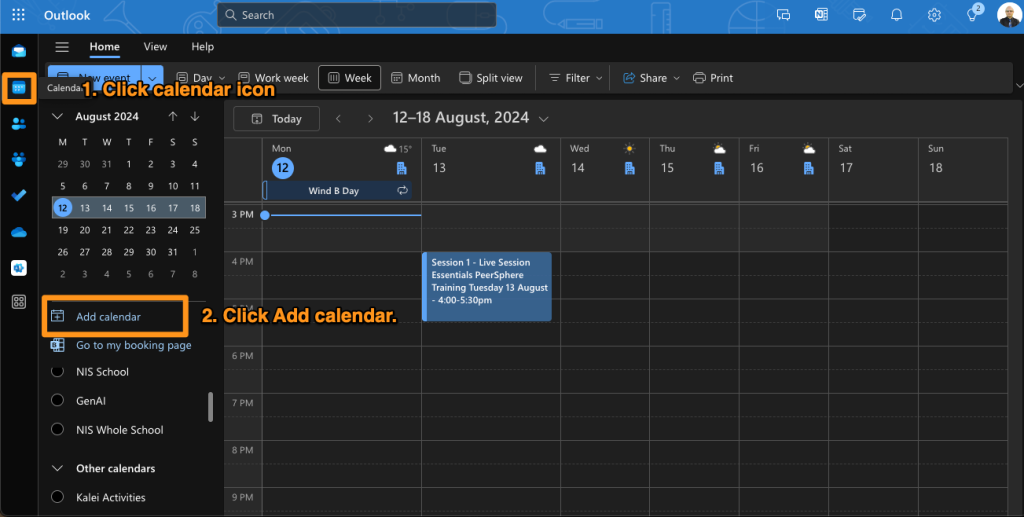This screenshot has width=1024, height=517.
Task: Open Mail from the left rail
Action: point(19,52)
